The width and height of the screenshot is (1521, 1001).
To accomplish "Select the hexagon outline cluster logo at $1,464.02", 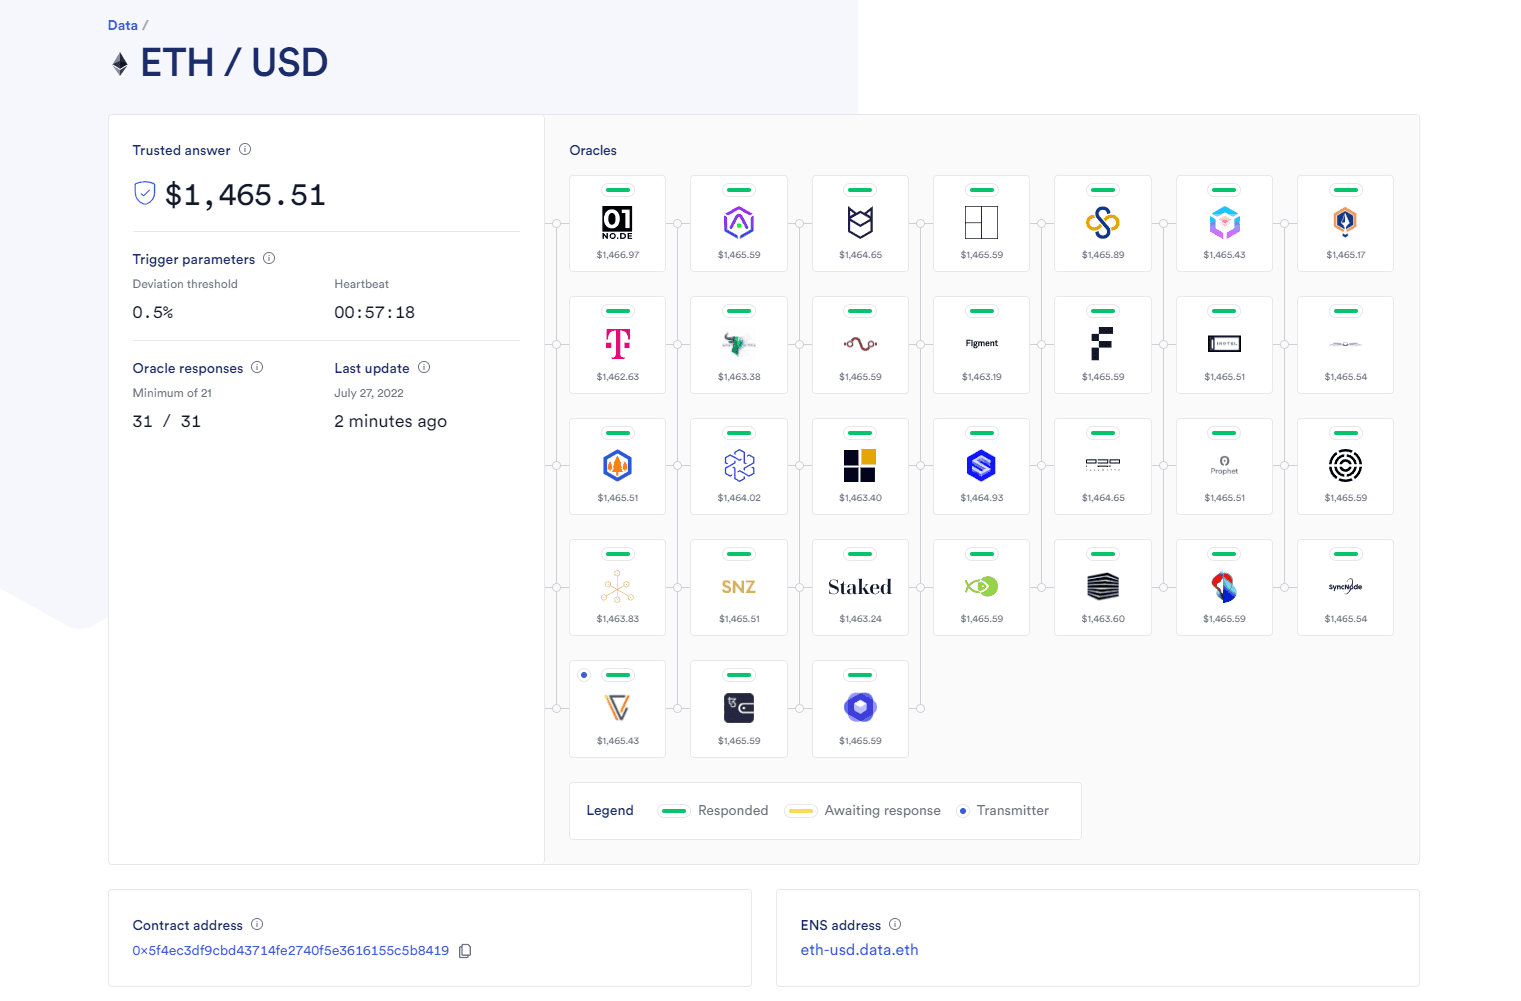I will (739, 466).
